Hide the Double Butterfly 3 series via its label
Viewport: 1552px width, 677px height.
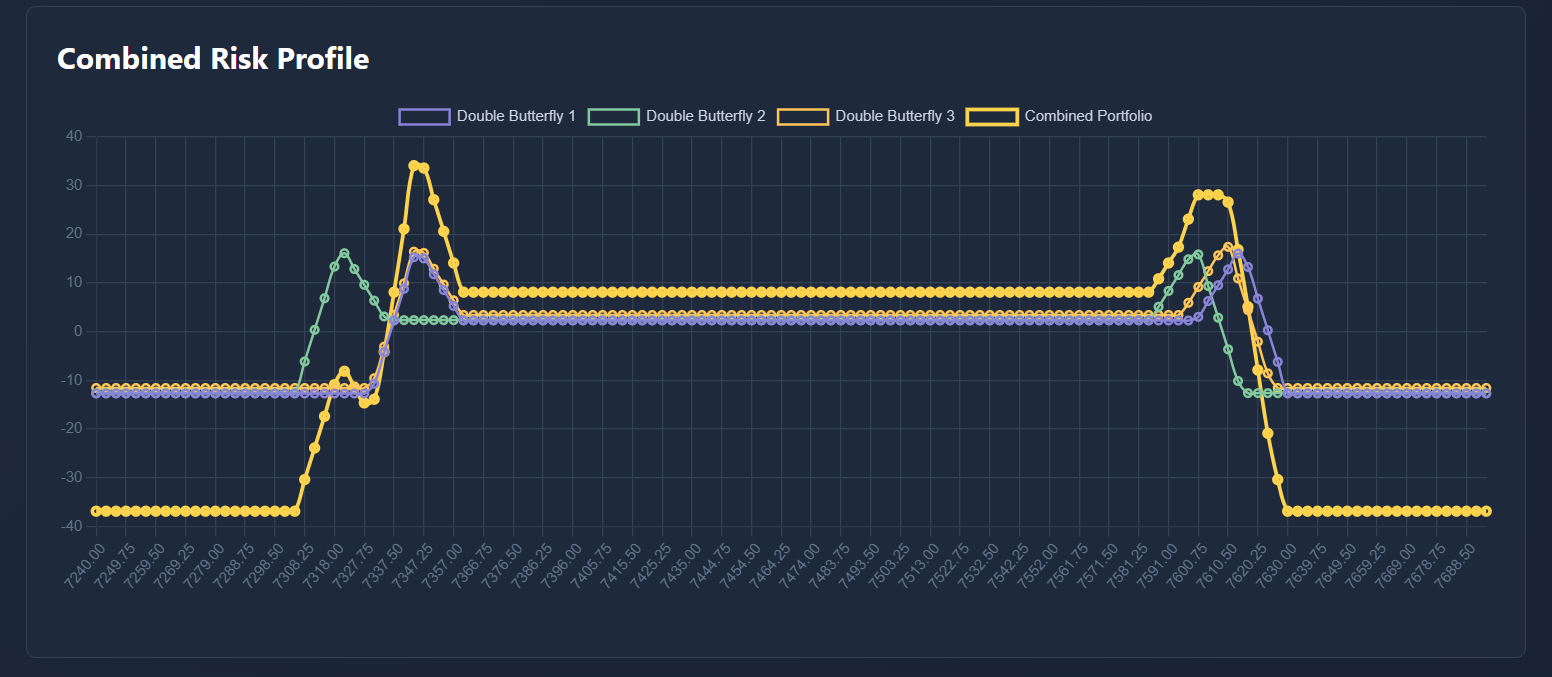(895, 116)
